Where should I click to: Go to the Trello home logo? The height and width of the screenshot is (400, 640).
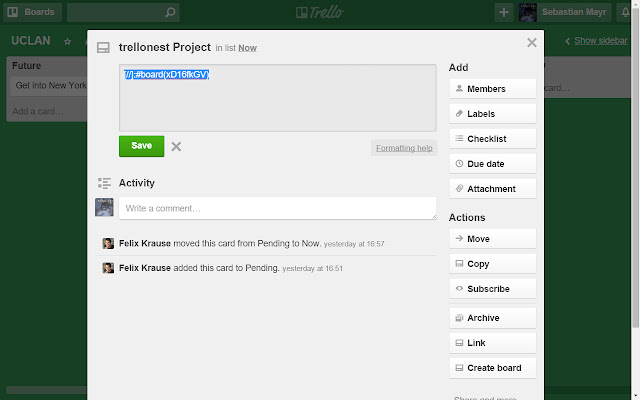tap(320, 12)
